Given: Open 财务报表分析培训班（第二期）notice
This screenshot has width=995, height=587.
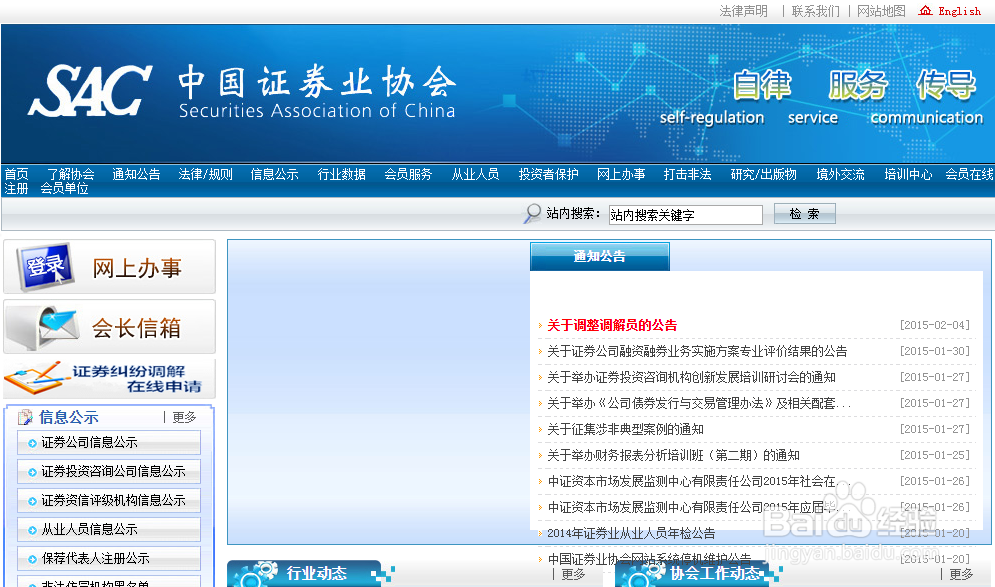Looking at the screenshot, I should 673,456.
